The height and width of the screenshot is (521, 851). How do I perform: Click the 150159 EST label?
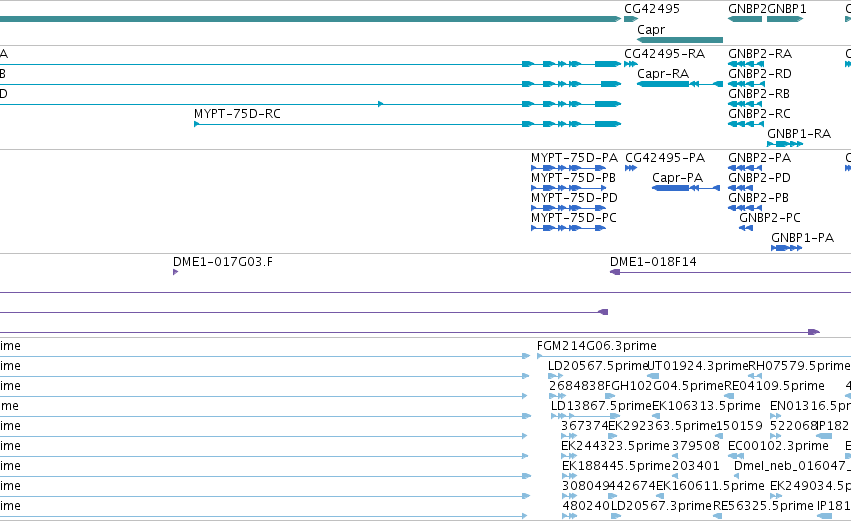[x=740, y=427]
